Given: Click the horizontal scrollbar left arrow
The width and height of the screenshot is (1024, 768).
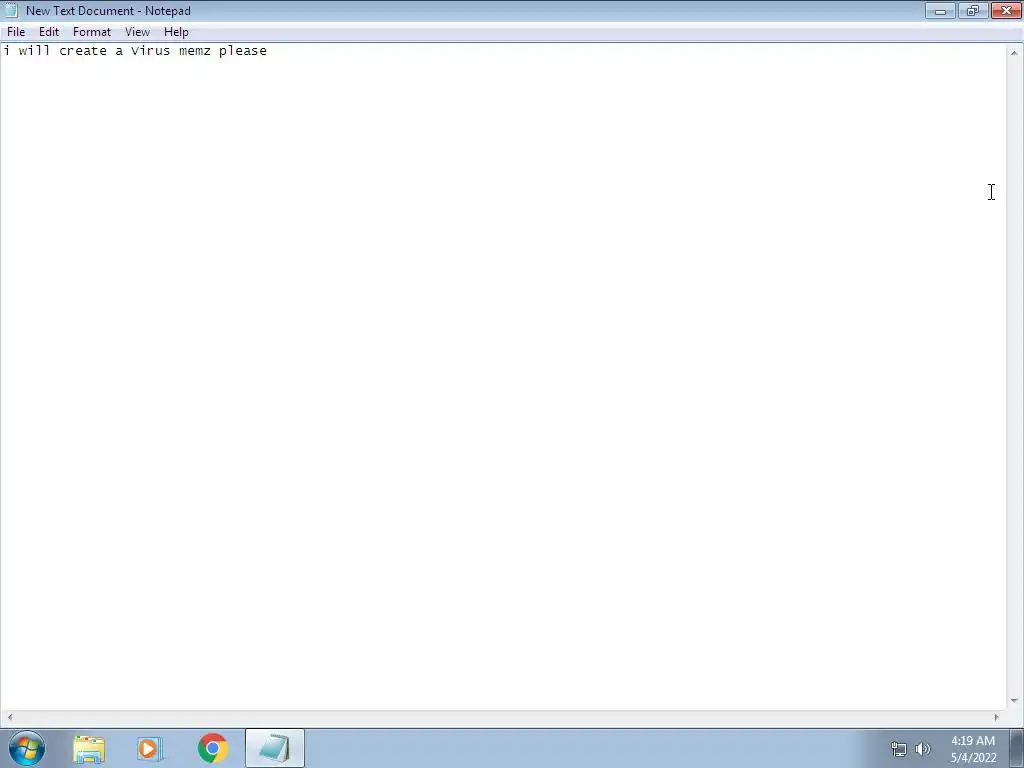Looking at the screenshot, I should 9,716.
